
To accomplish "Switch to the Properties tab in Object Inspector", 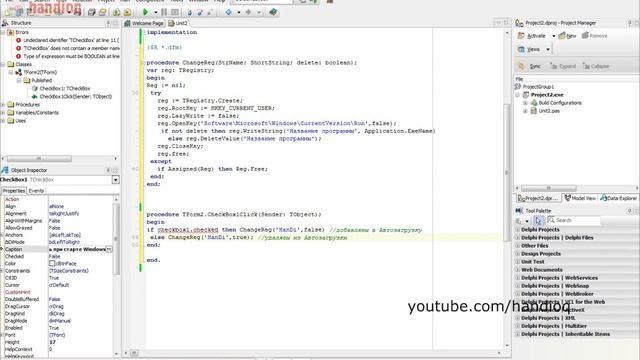I will tap(14, 191).
